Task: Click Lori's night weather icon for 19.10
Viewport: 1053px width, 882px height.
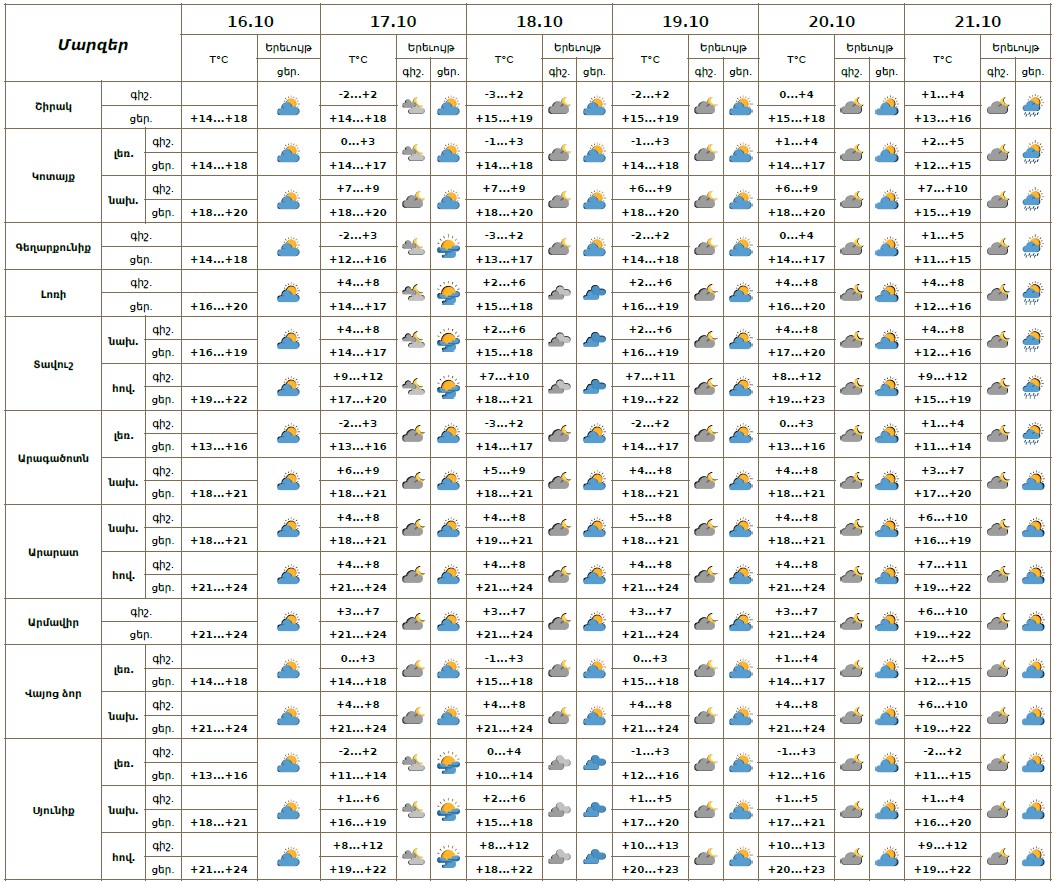Action: tap(705, 294)
